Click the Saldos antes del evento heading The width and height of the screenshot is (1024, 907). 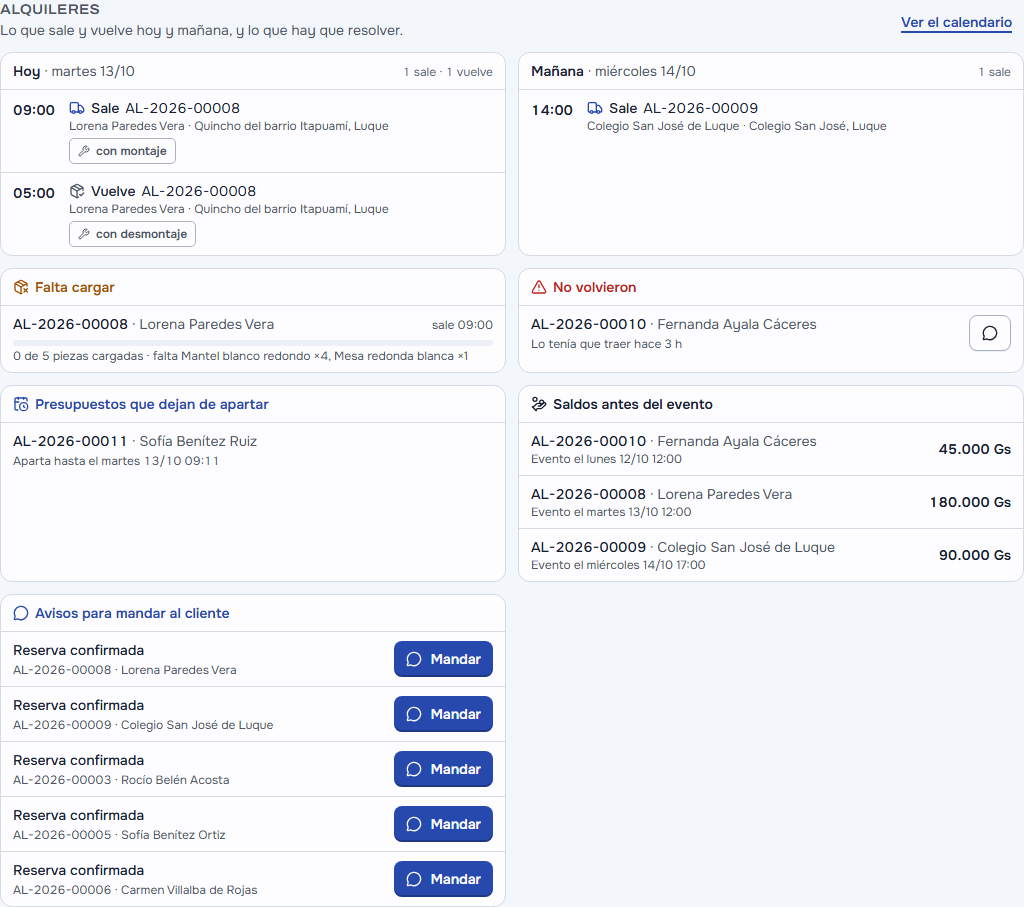click(633, 404)
